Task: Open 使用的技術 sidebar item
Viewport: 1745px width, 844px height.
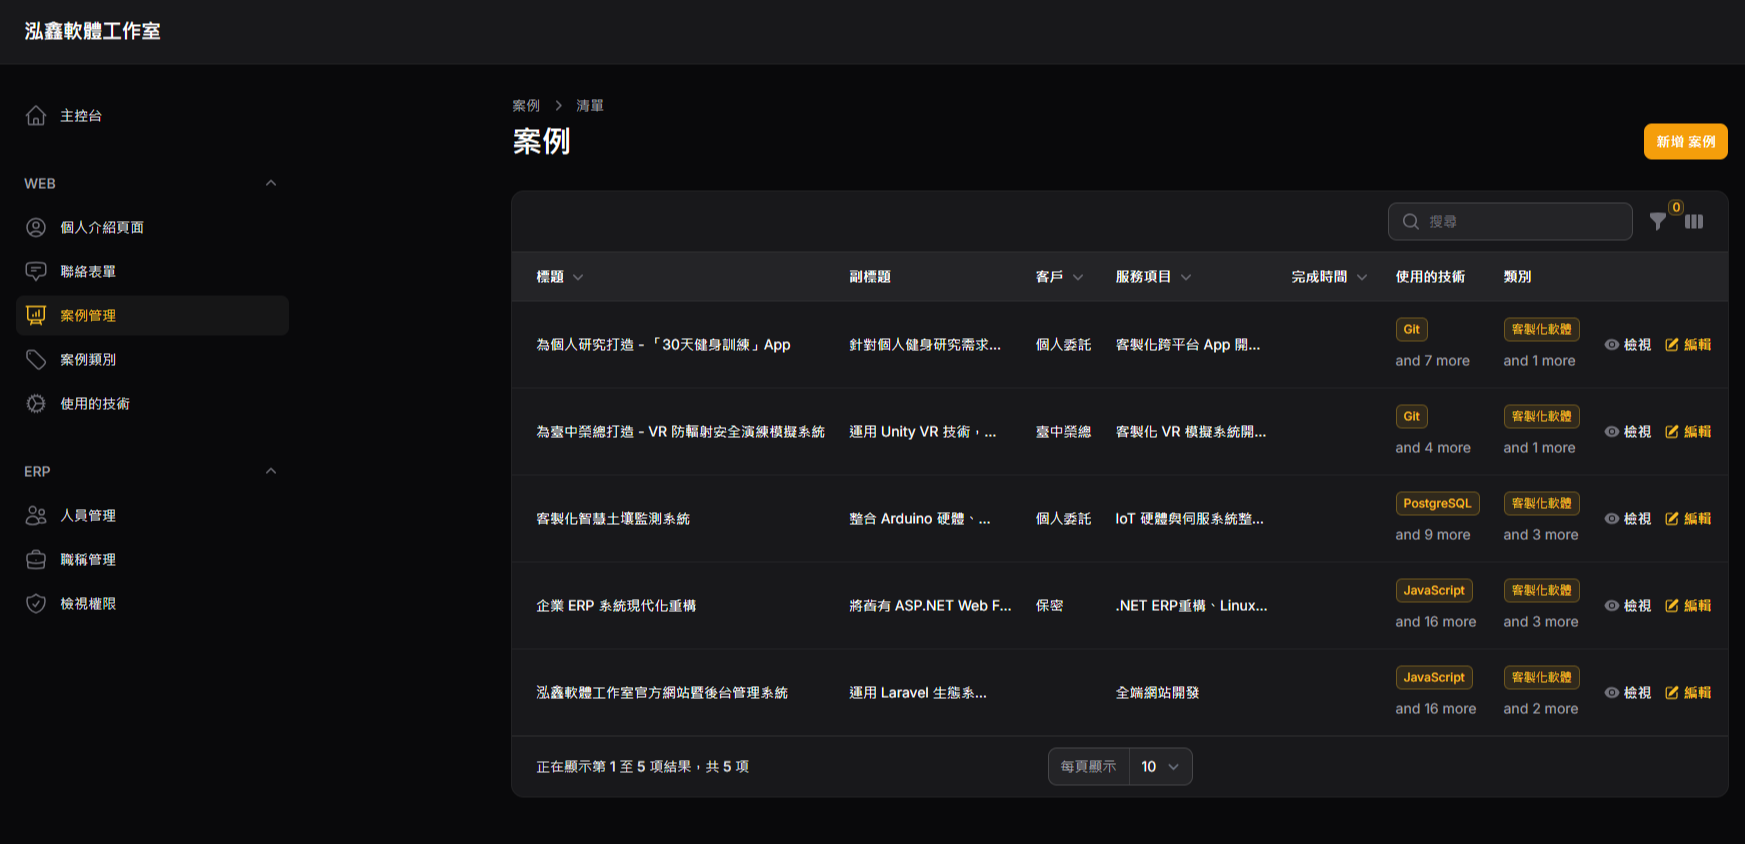Action: coord(152,404)
